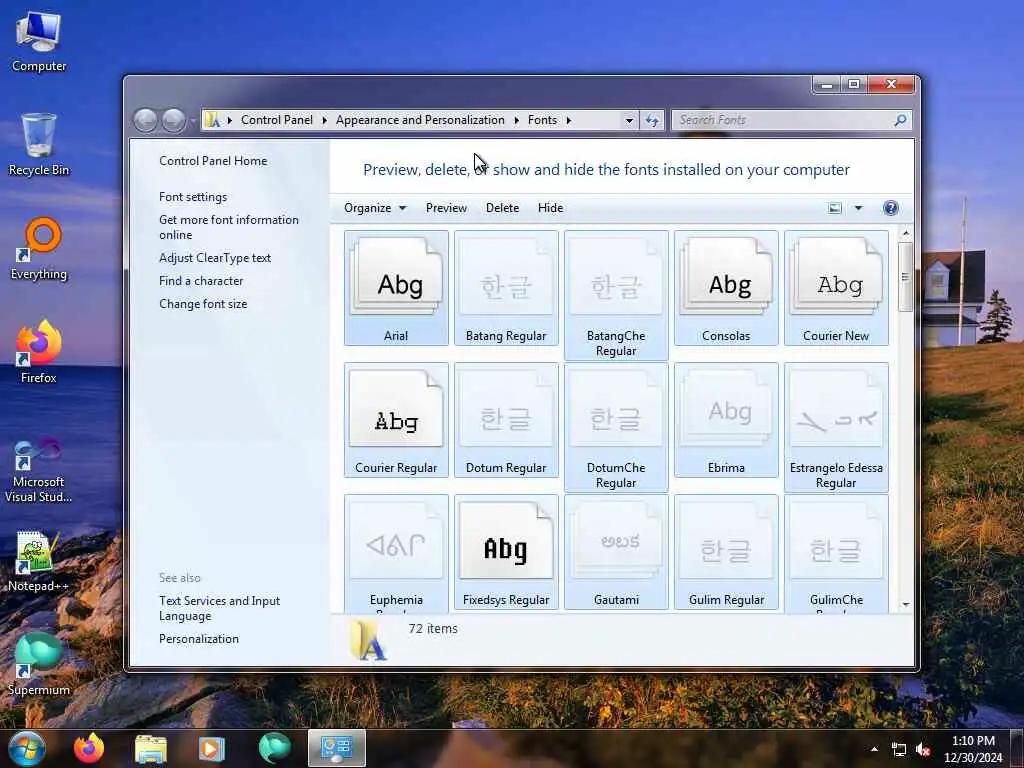Select the Consolas font family icon
Screen dimensions: 1024x768
pos(726,287)
